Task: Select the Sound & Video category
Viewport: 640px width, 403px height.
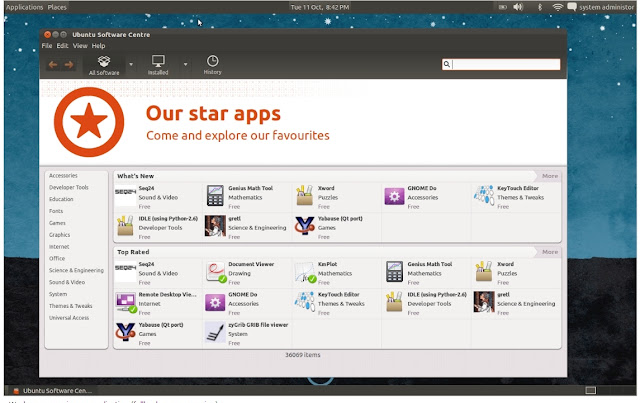Action: (67, 282)
